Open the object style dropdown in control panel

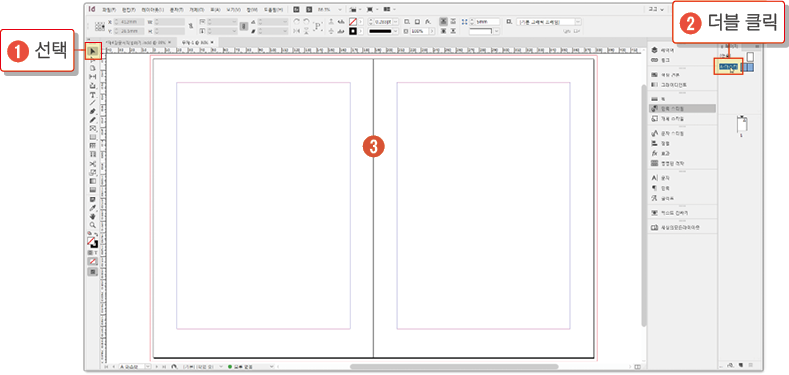coord(578,22)
